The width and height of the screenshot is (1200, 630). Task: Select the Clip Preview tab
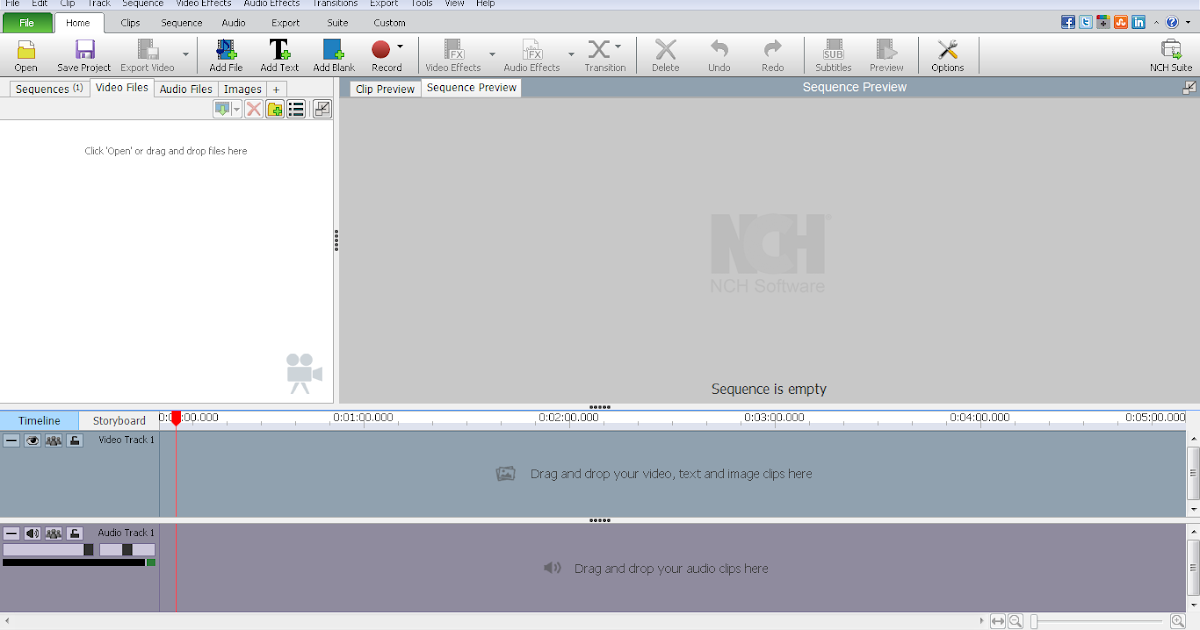385,89
